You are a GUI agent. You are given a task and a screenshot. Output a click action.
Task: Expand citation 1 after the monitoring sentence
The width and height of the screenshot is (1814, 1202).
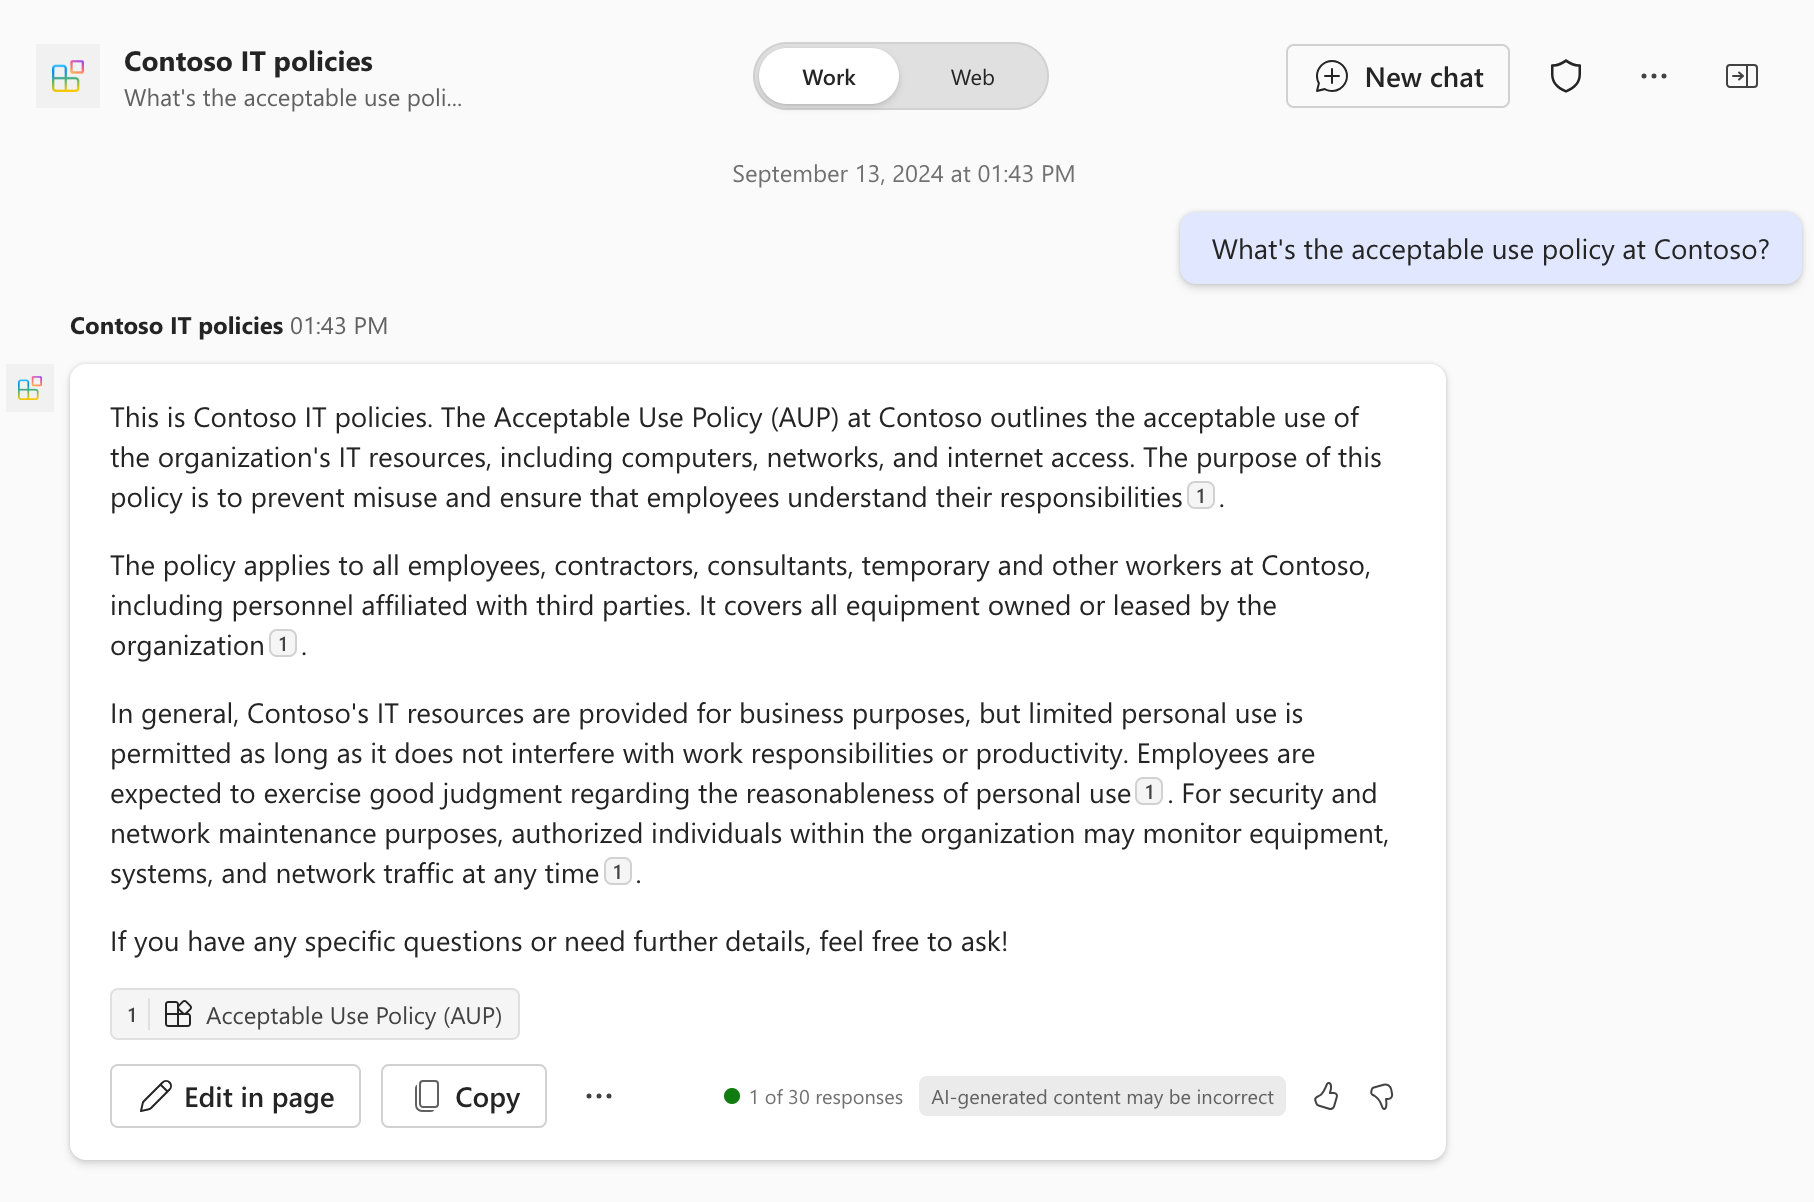(x=618, y=871)
